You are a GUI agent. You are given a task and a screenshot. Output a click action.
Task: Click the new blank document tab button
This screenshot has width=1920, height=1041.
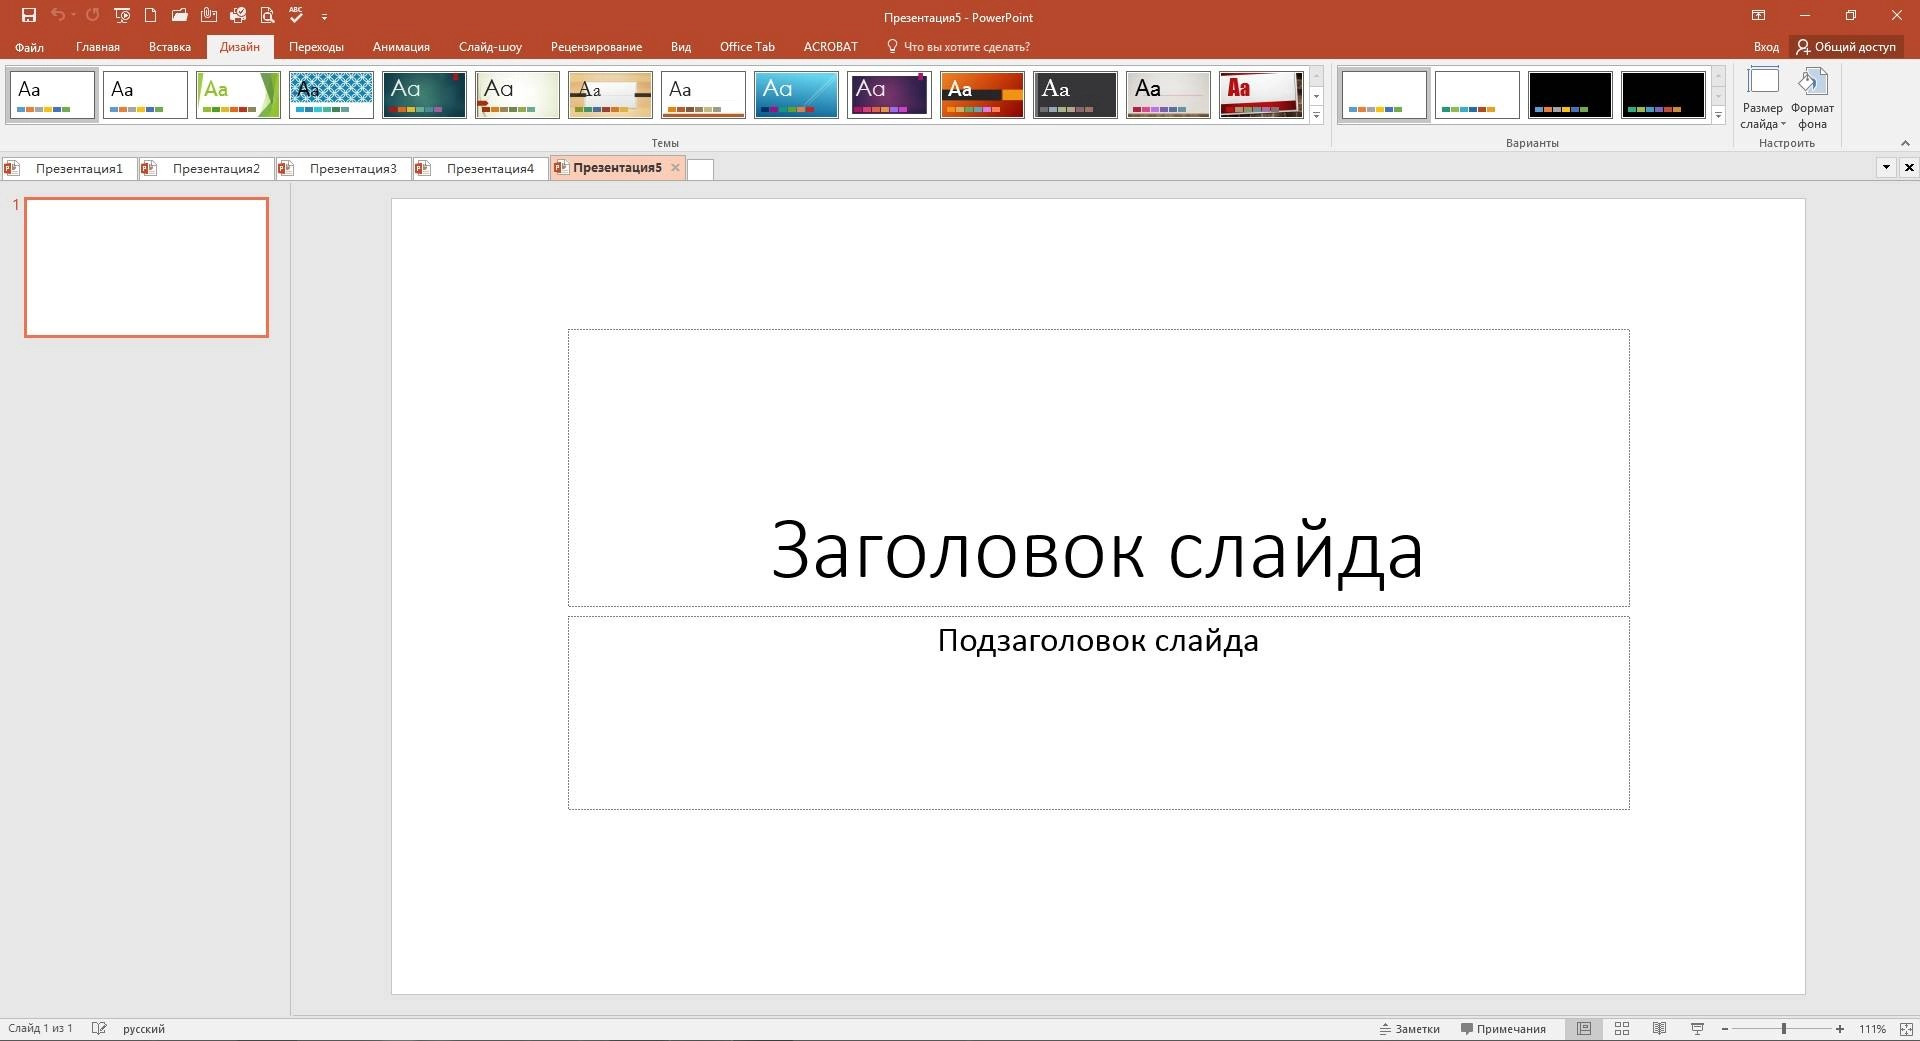700,169
